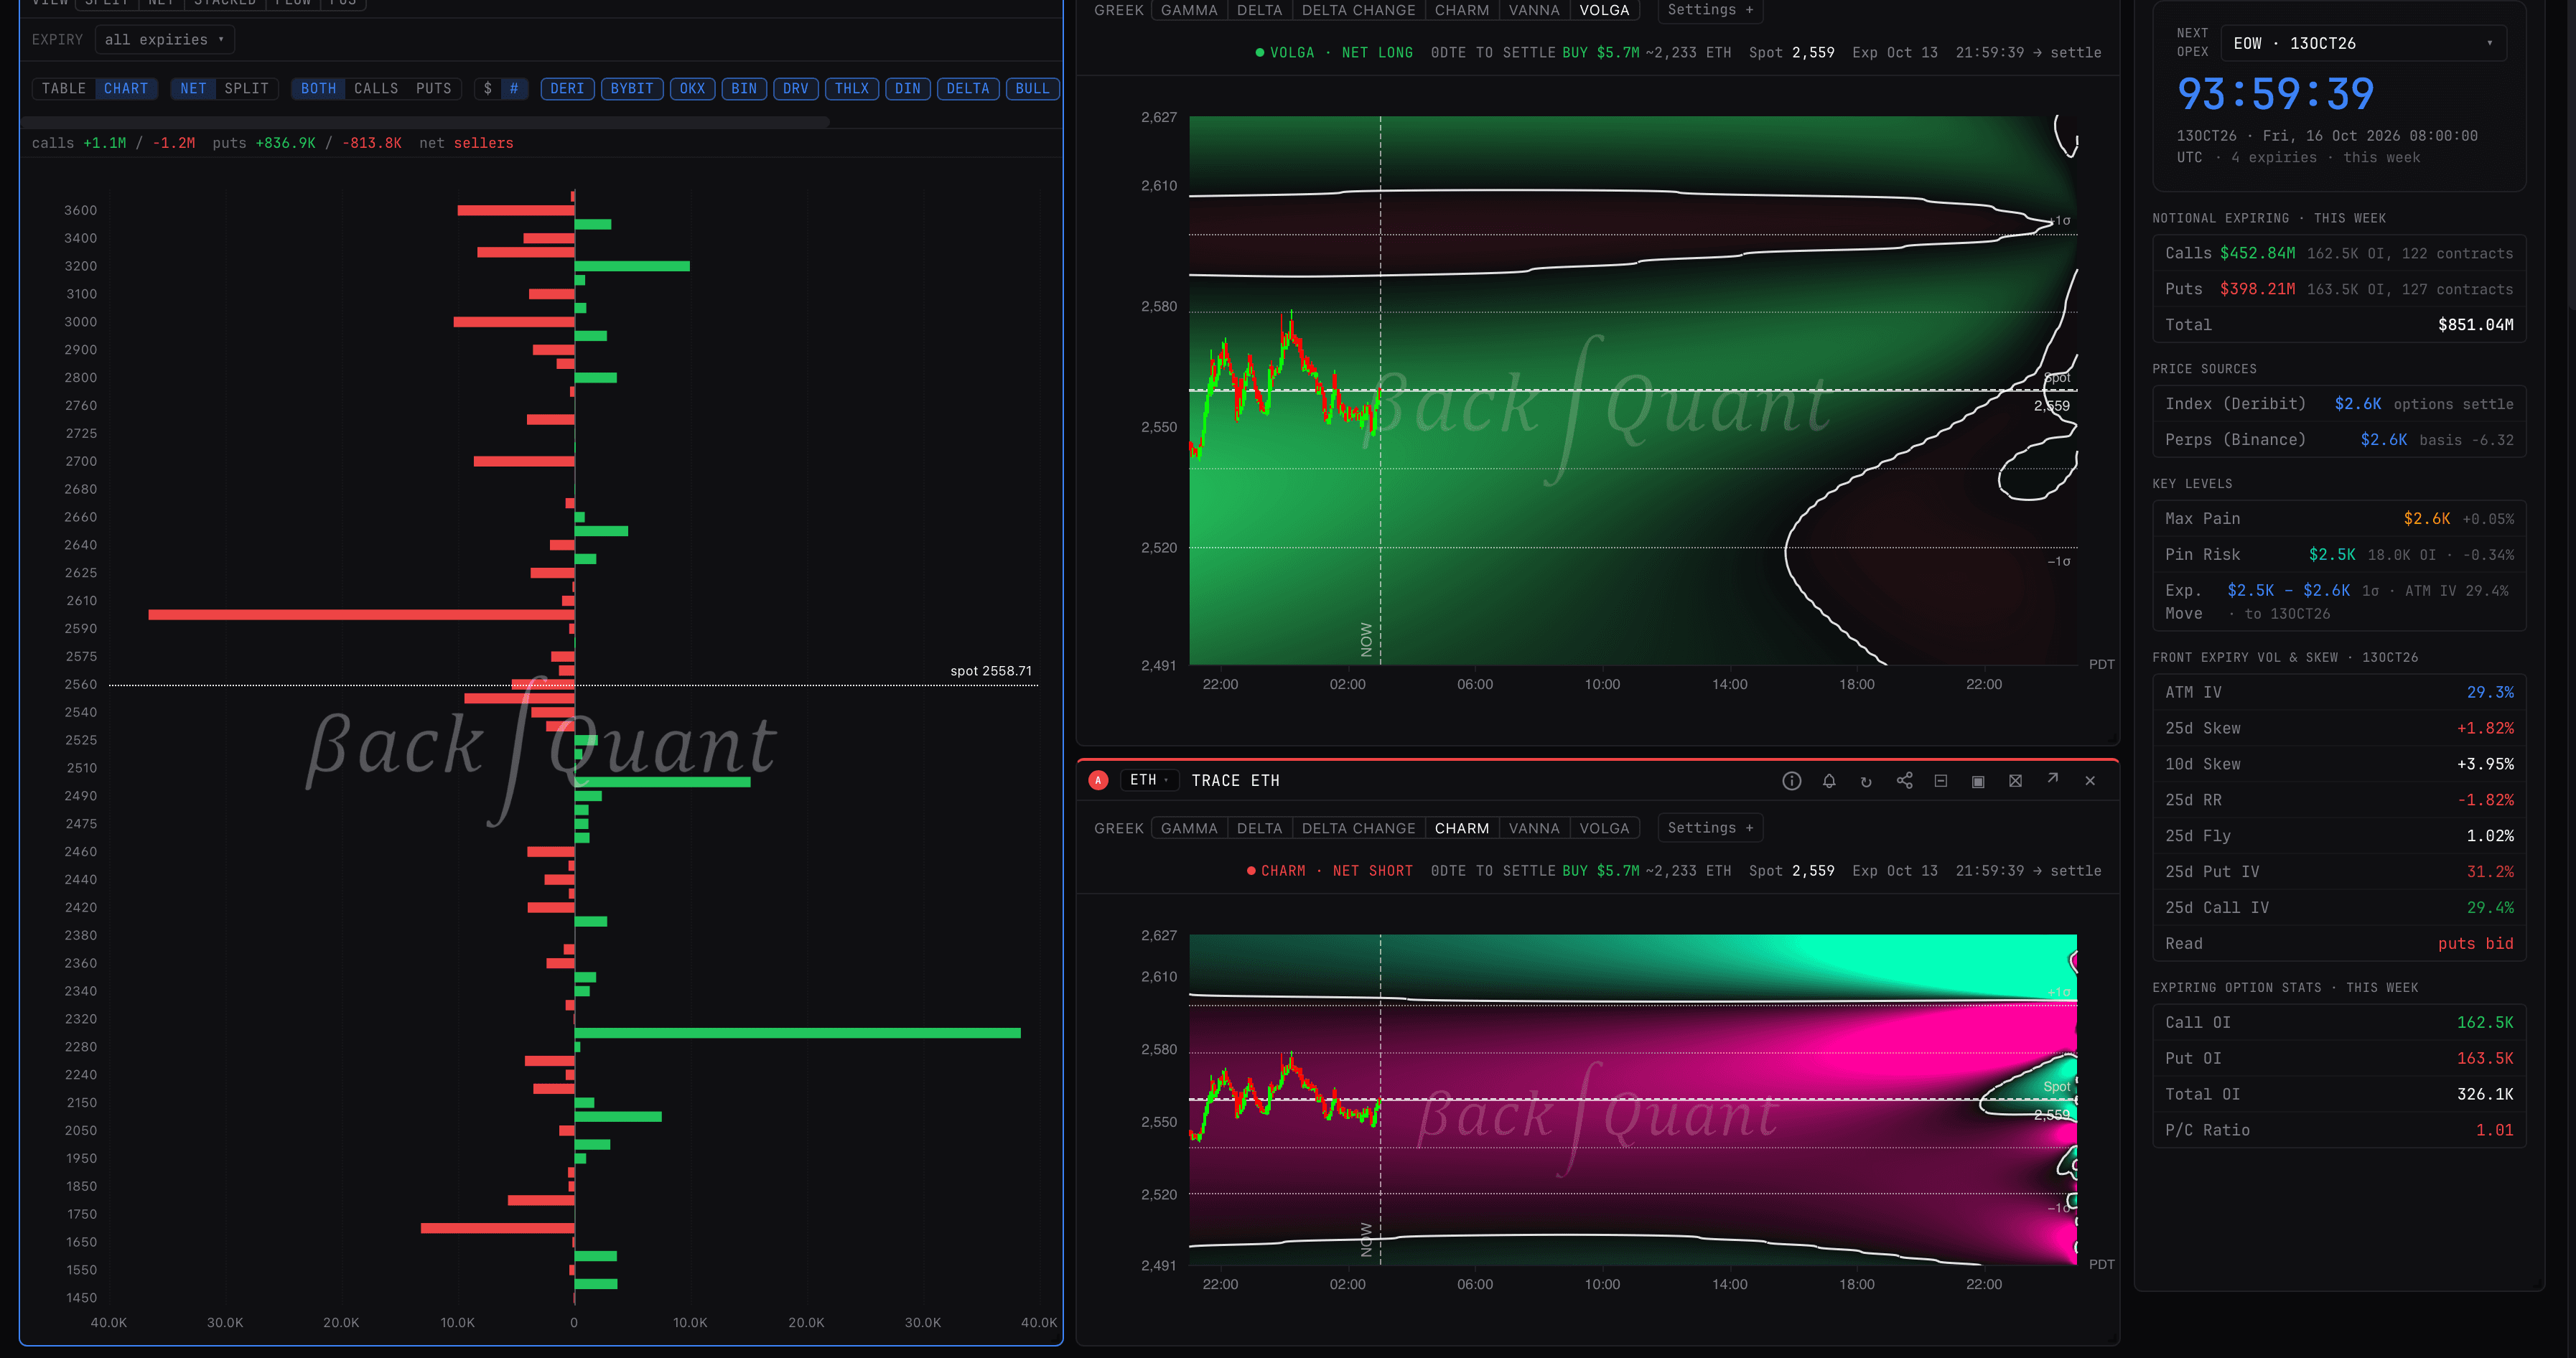Select GAMMA tab in the lower TRACE panel

pos(1189,829)
